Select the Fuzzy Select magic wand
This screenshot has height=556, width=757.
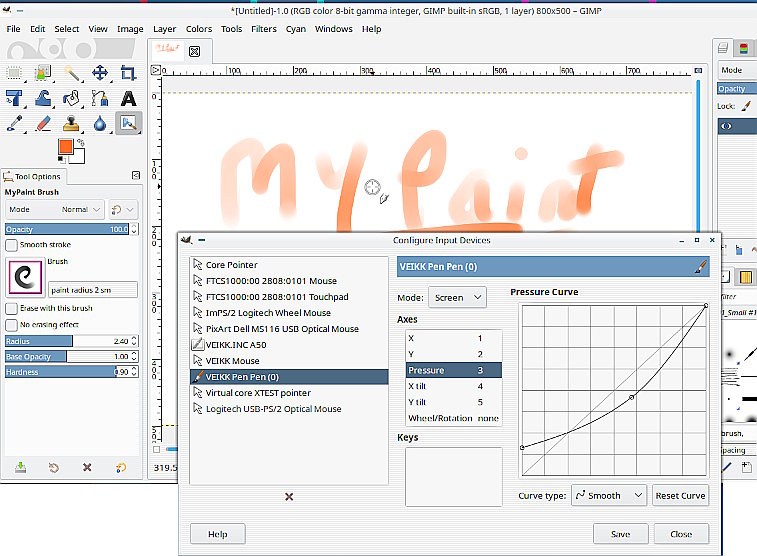[71, 73]
